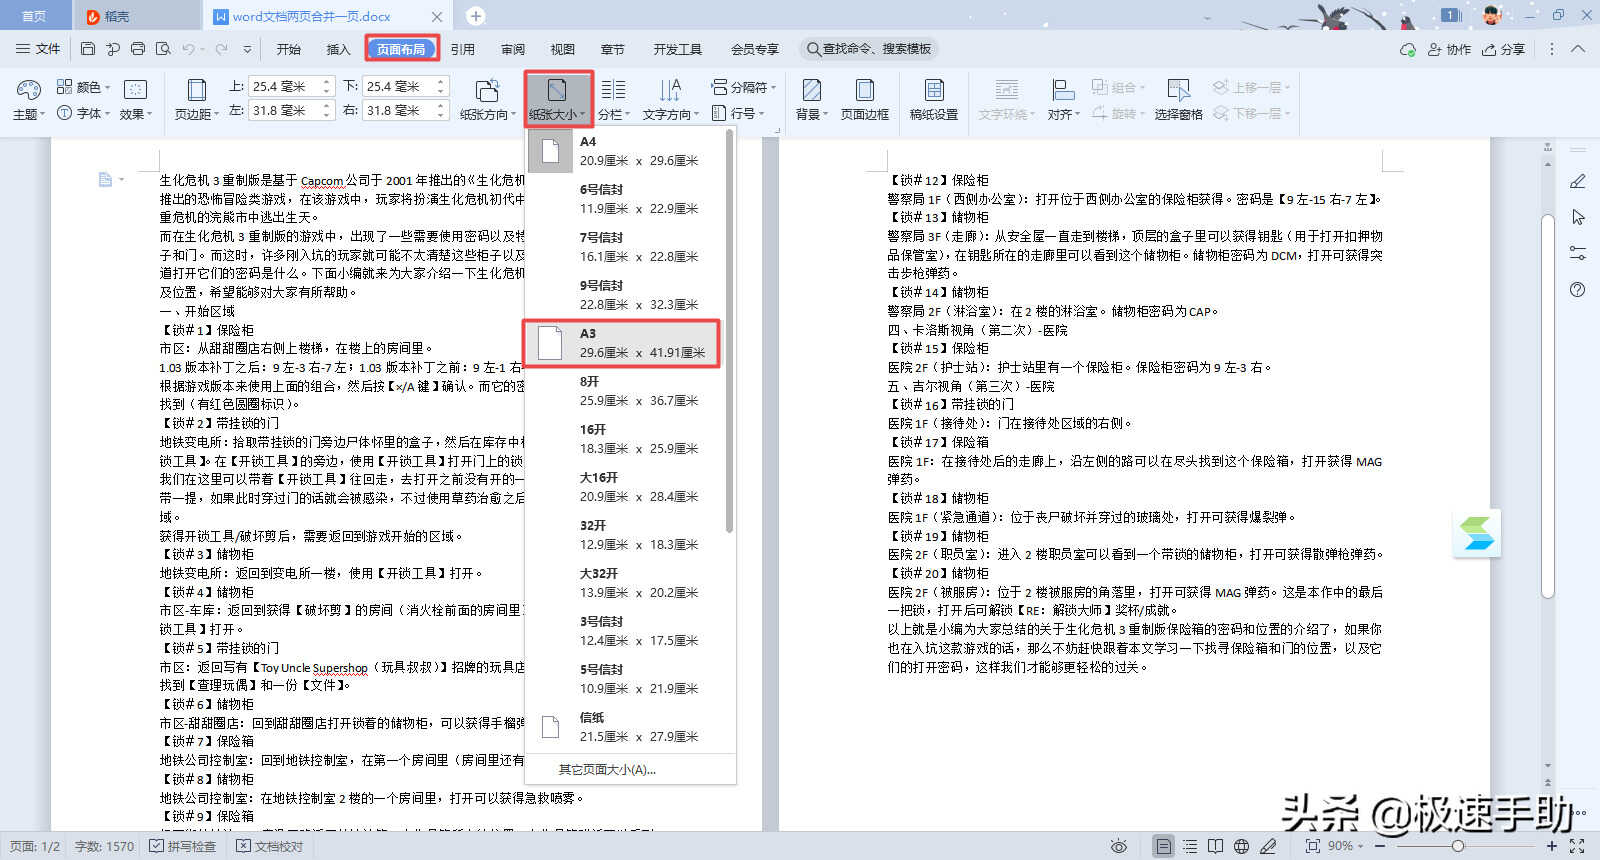Select 大32开 paper size

(x=626, y=583)
